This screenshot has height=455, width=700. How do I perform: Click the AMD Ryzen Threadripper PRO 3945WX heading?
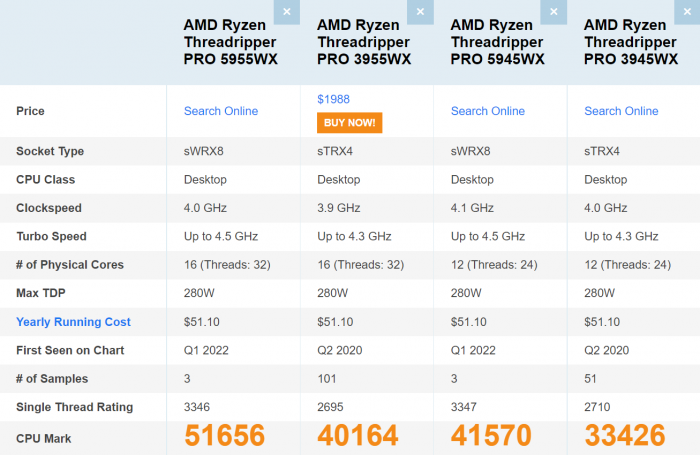tap(631, 42)
